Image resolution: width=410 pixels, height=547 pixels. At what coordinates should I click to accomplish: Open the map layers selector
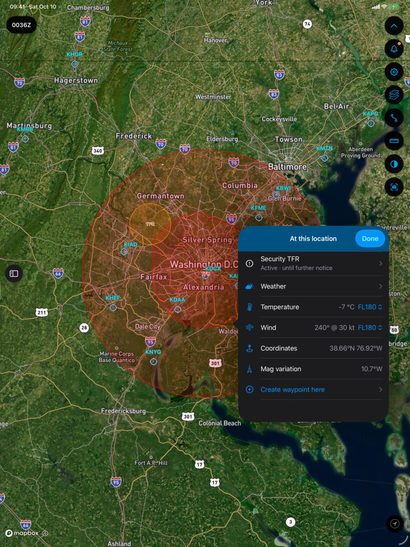pos(394,95)
